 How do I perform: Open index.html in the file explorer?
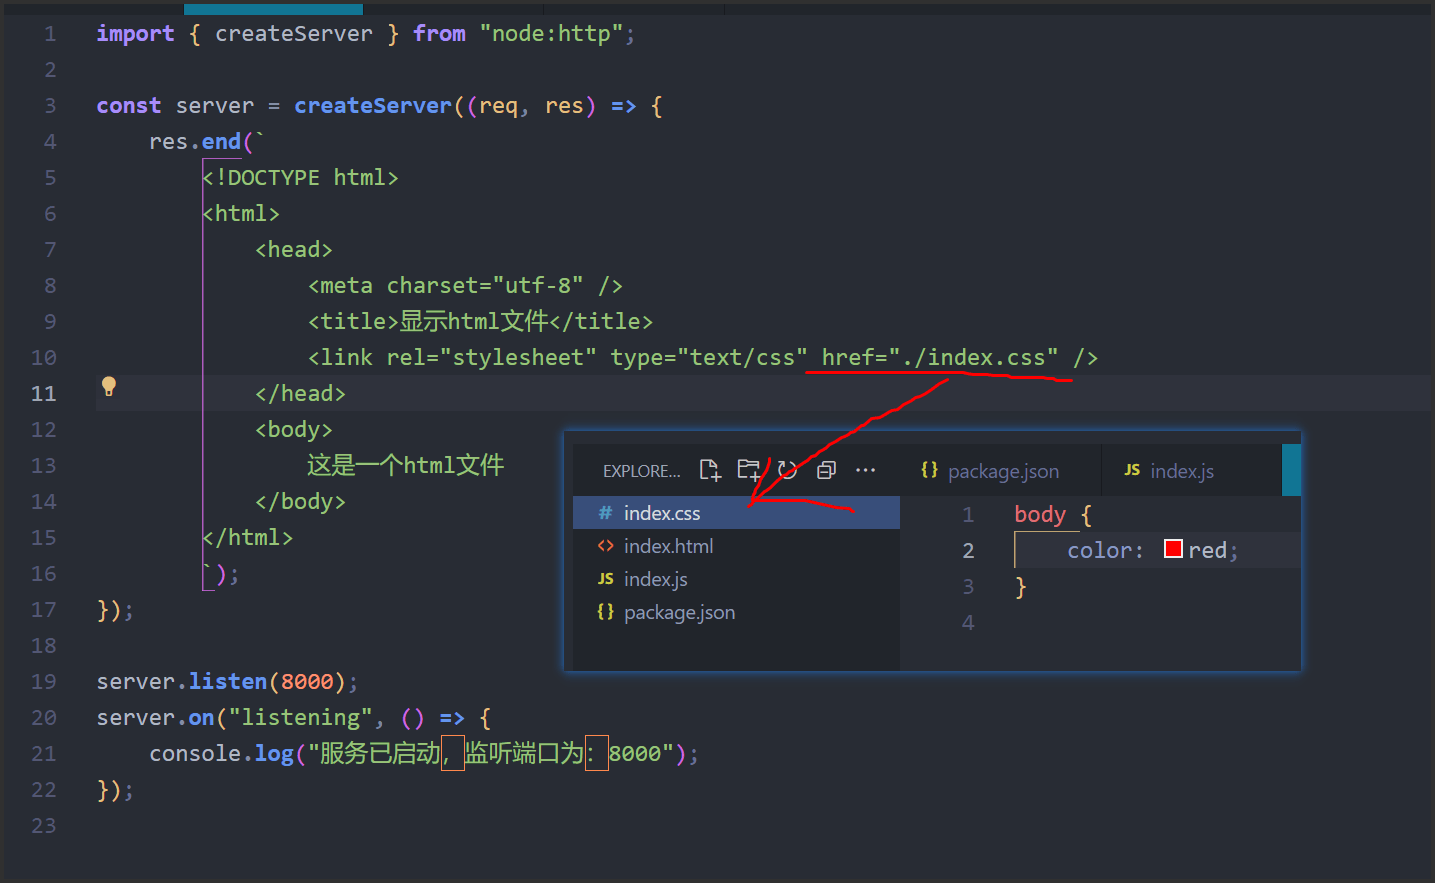point(736,546)
